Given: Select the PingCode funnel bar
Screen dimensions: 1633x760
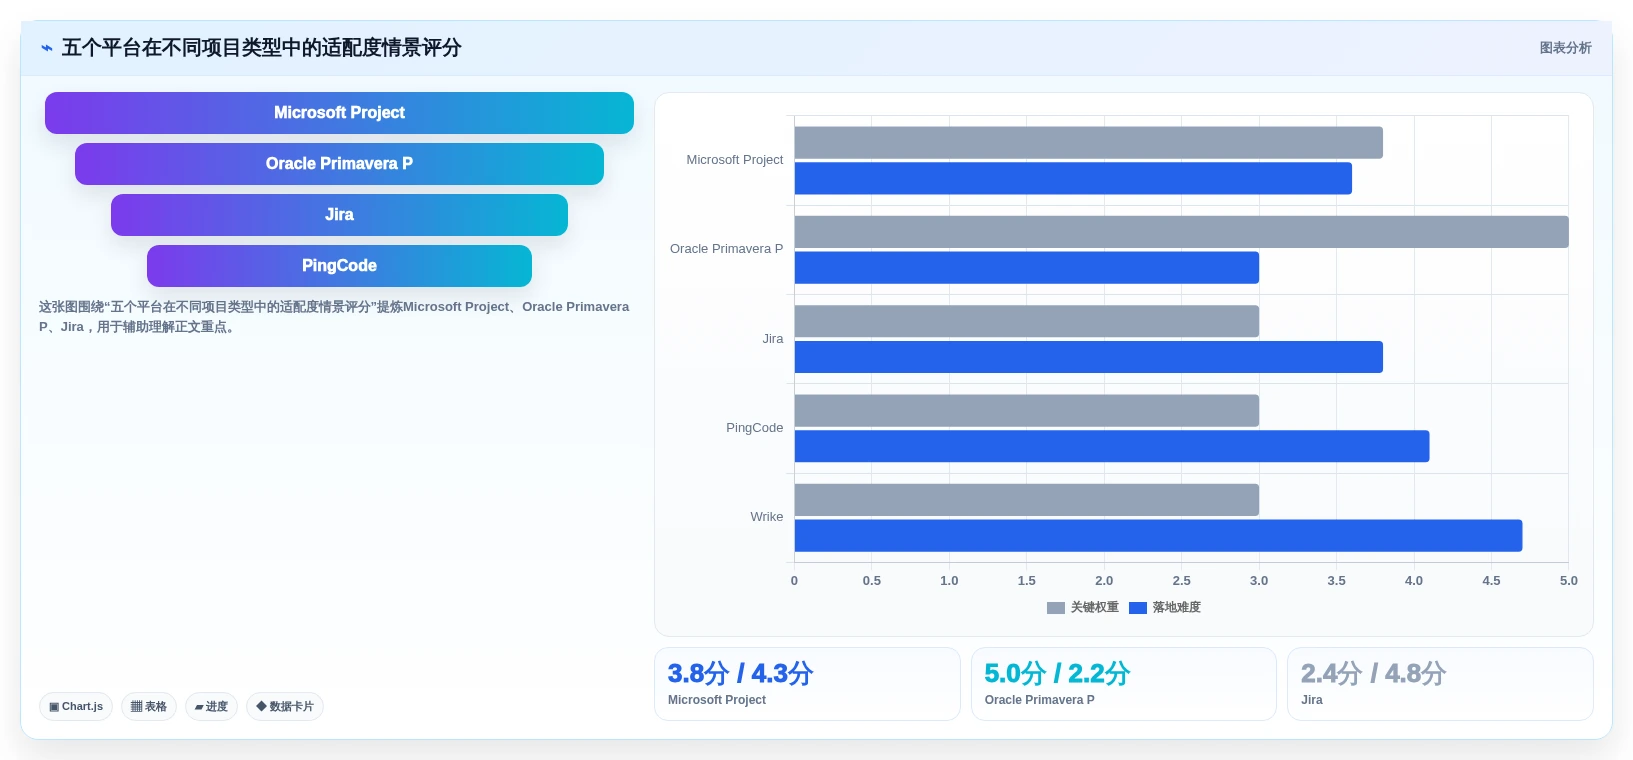Looking at the screenshot, I should click(339, 266).
